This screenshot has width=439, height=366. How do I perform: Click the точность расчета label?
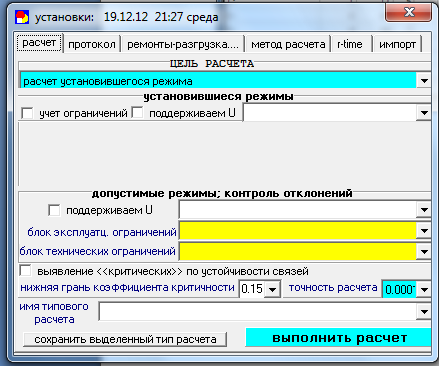(x=333, y=287)
